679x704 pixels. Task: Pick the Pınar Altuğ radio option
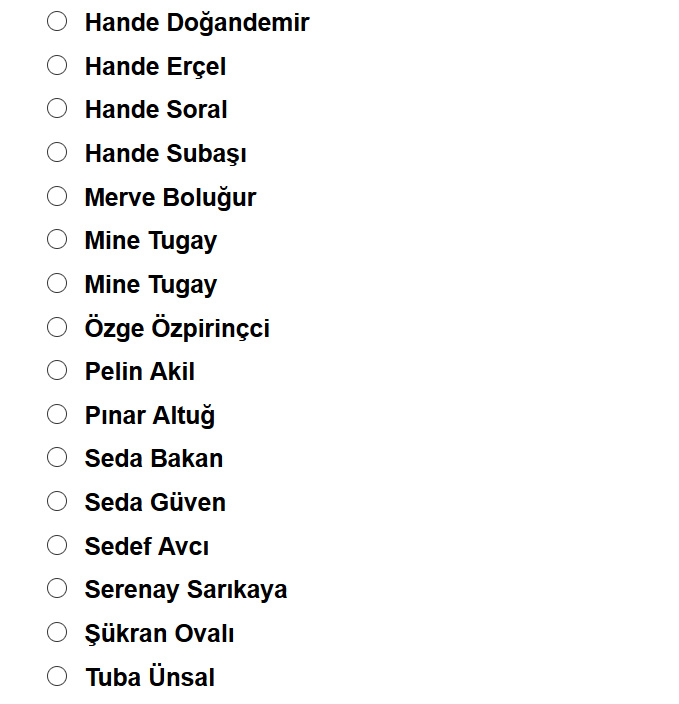click(57, 415)
